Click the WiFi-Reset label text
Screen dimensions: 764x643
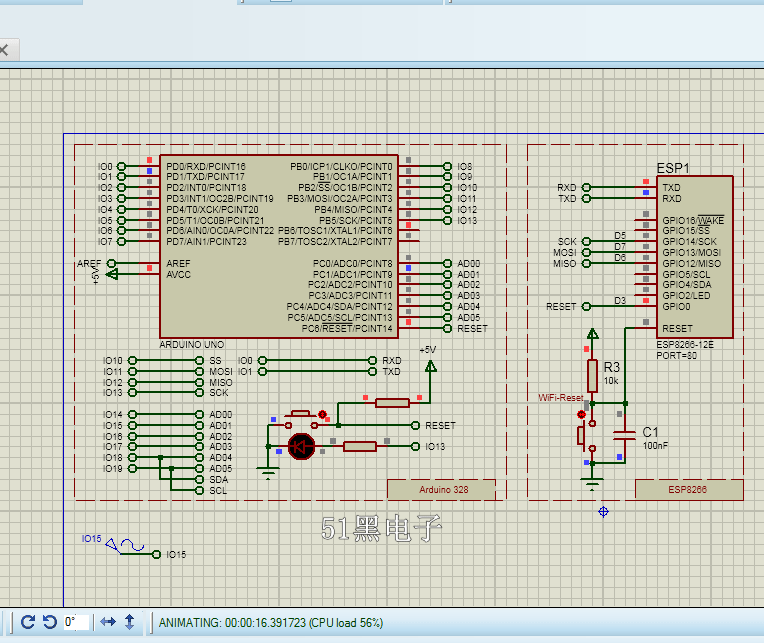click(x=561, y=397)
